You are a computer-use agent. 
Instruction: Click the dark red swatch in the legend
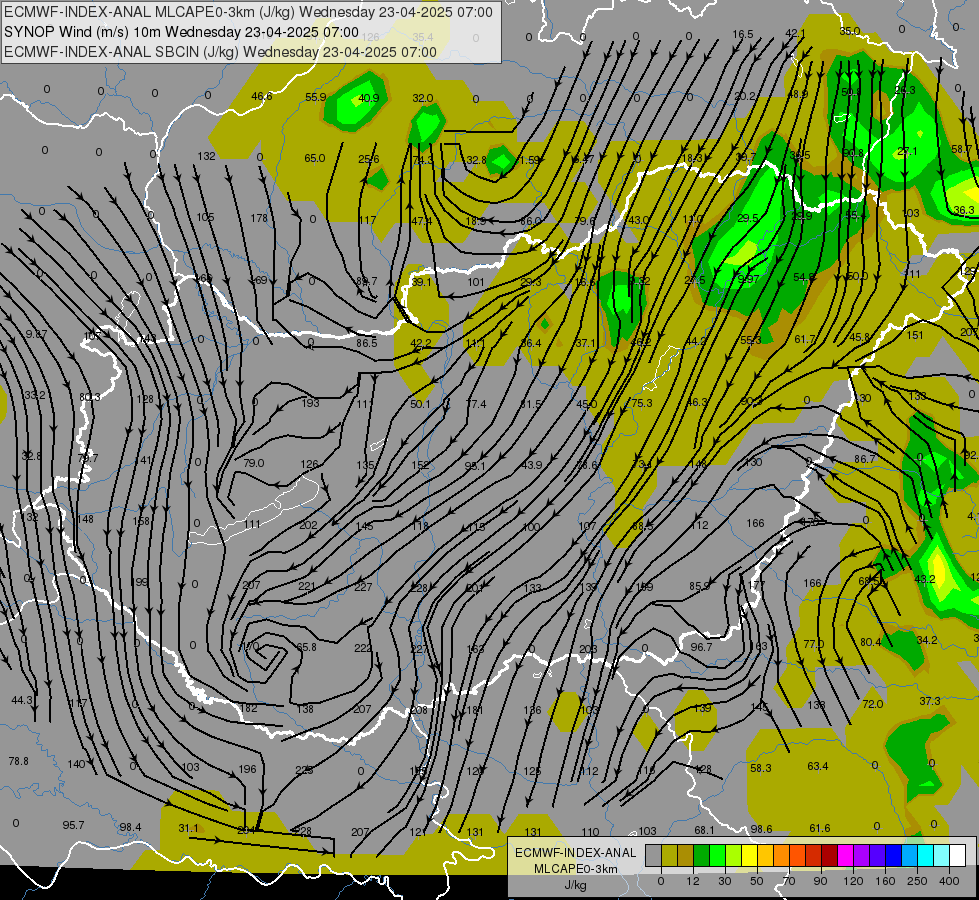pos(830,856)
